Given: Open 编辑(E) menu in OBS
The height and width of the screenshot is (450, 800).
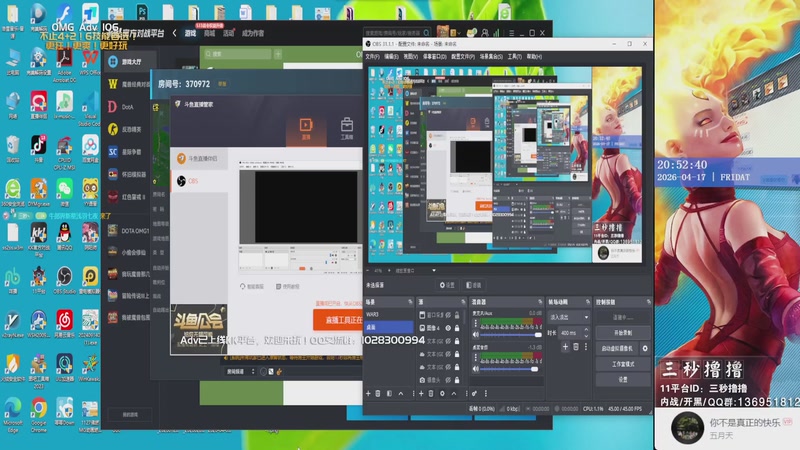Looking at the screenshot, I should click(391, 57).
